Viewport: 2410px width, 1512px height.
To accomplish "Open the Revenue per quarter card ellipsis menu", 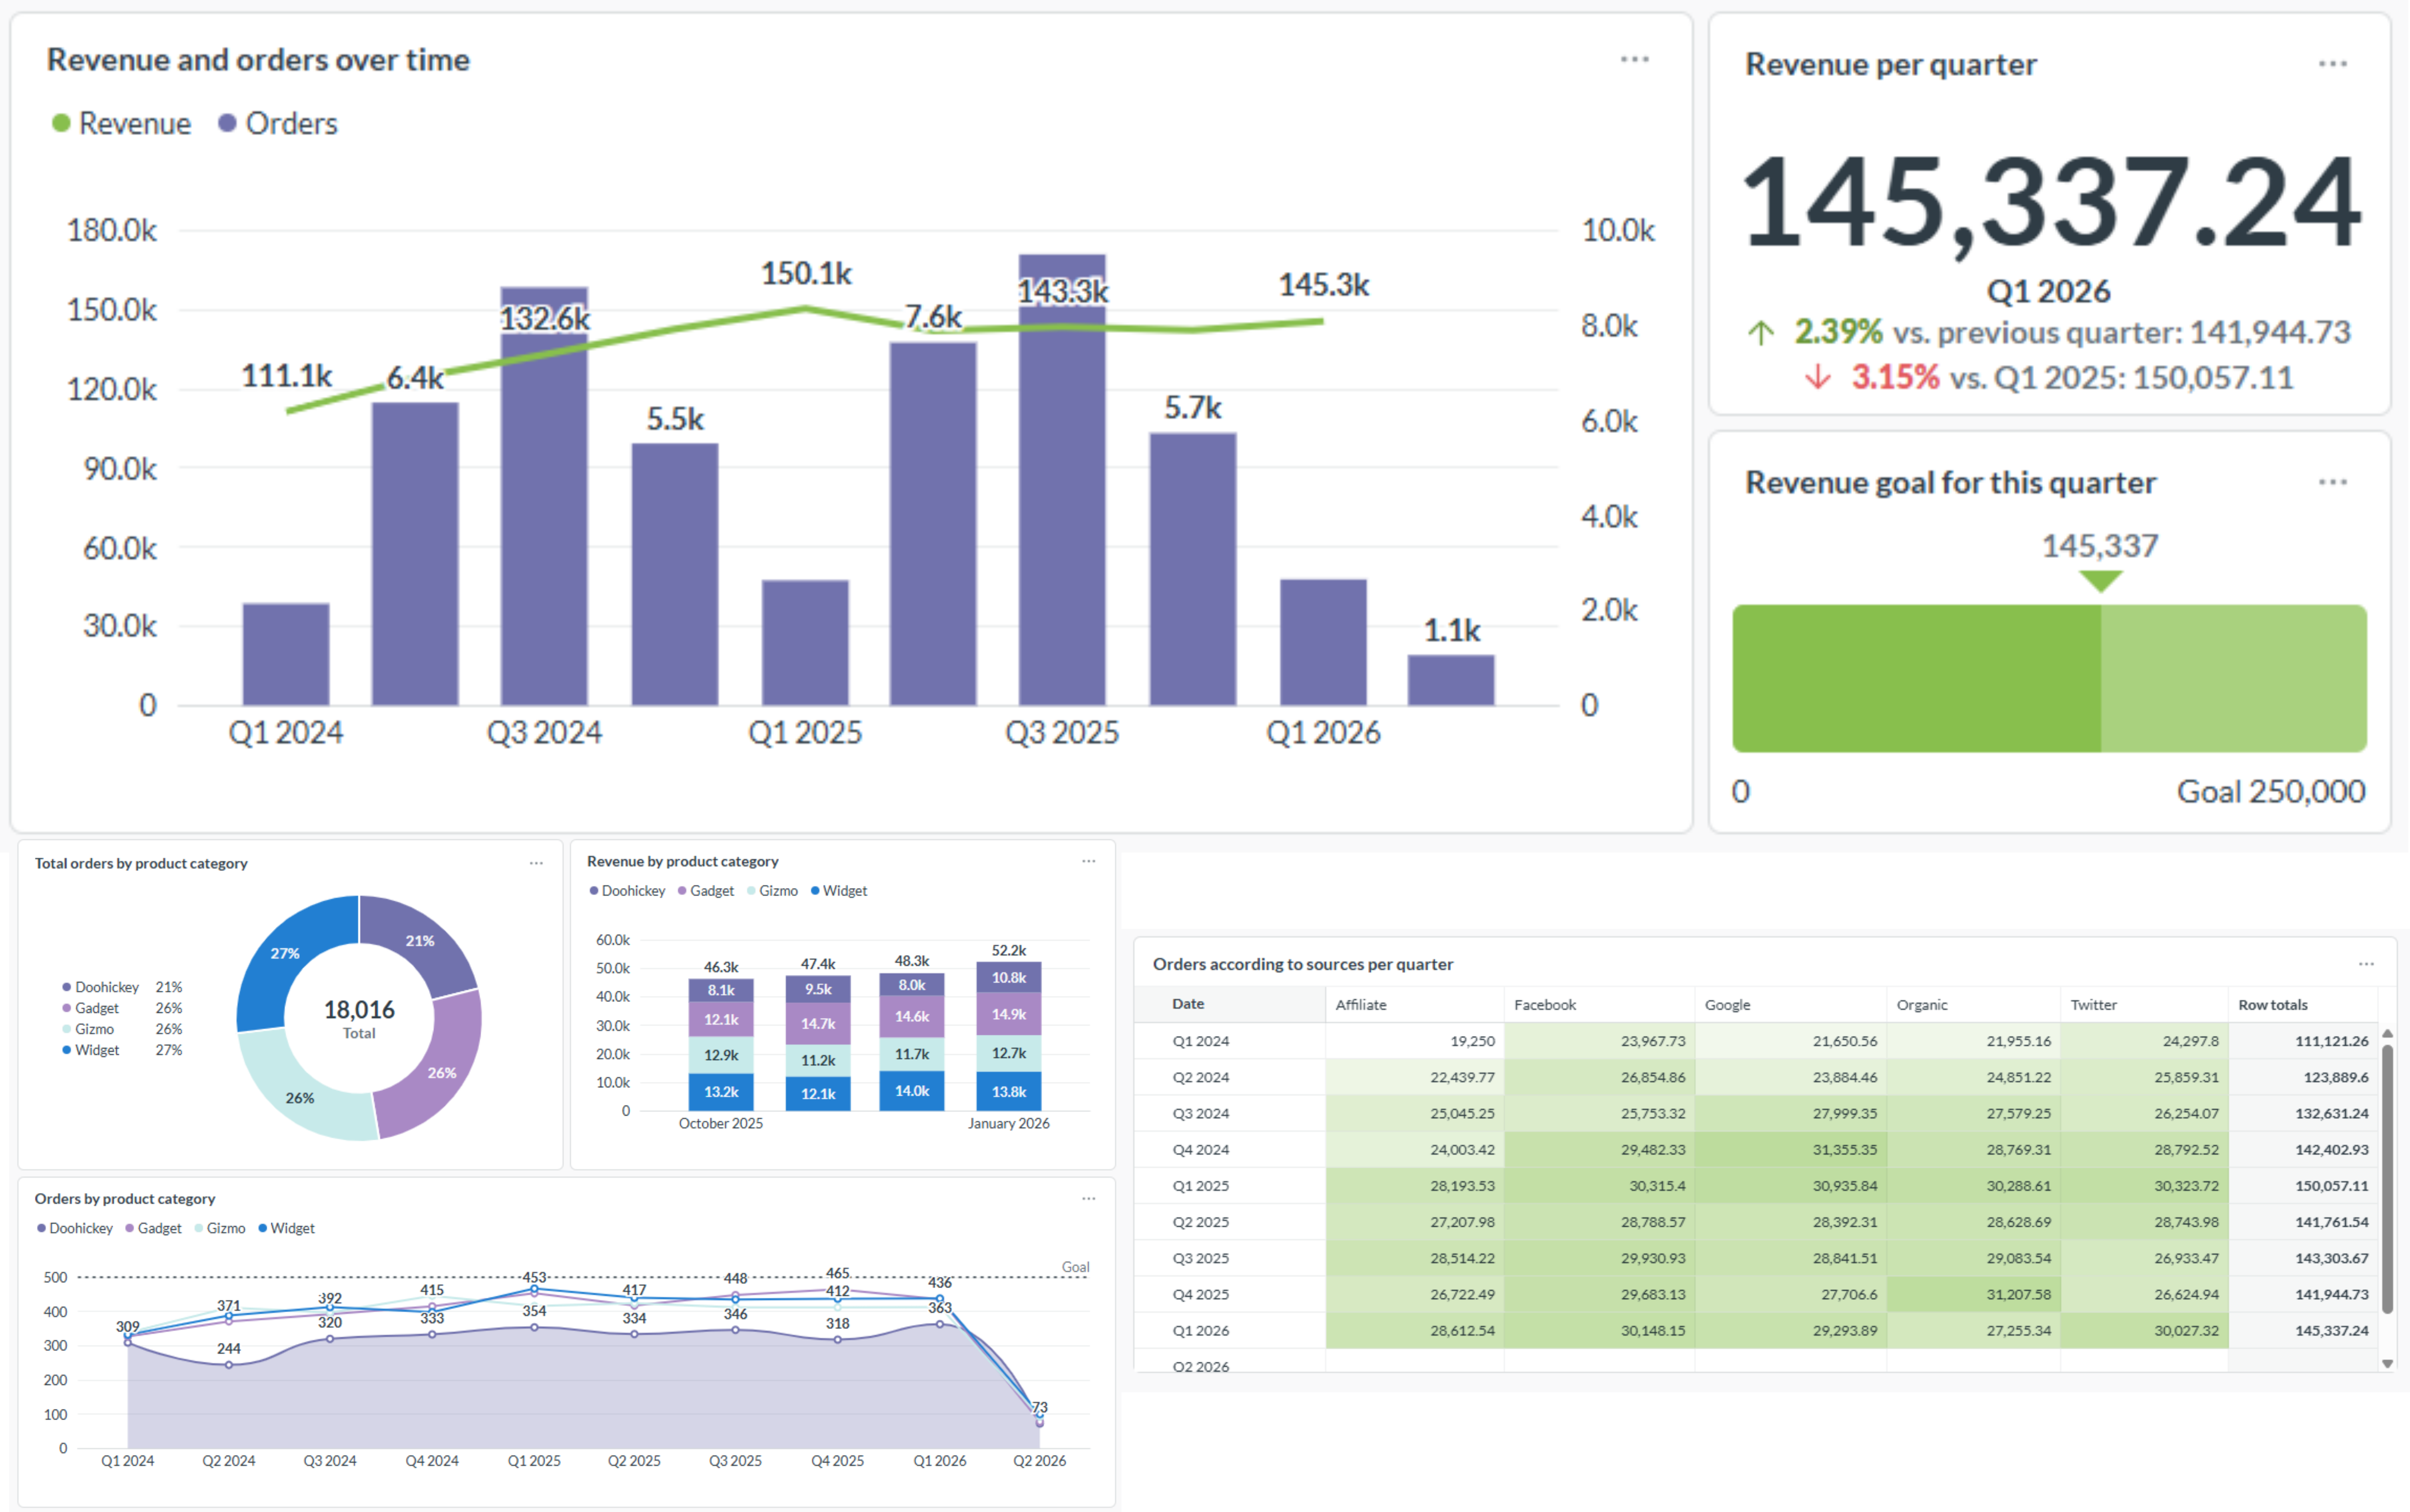I will coord(2332,63).
